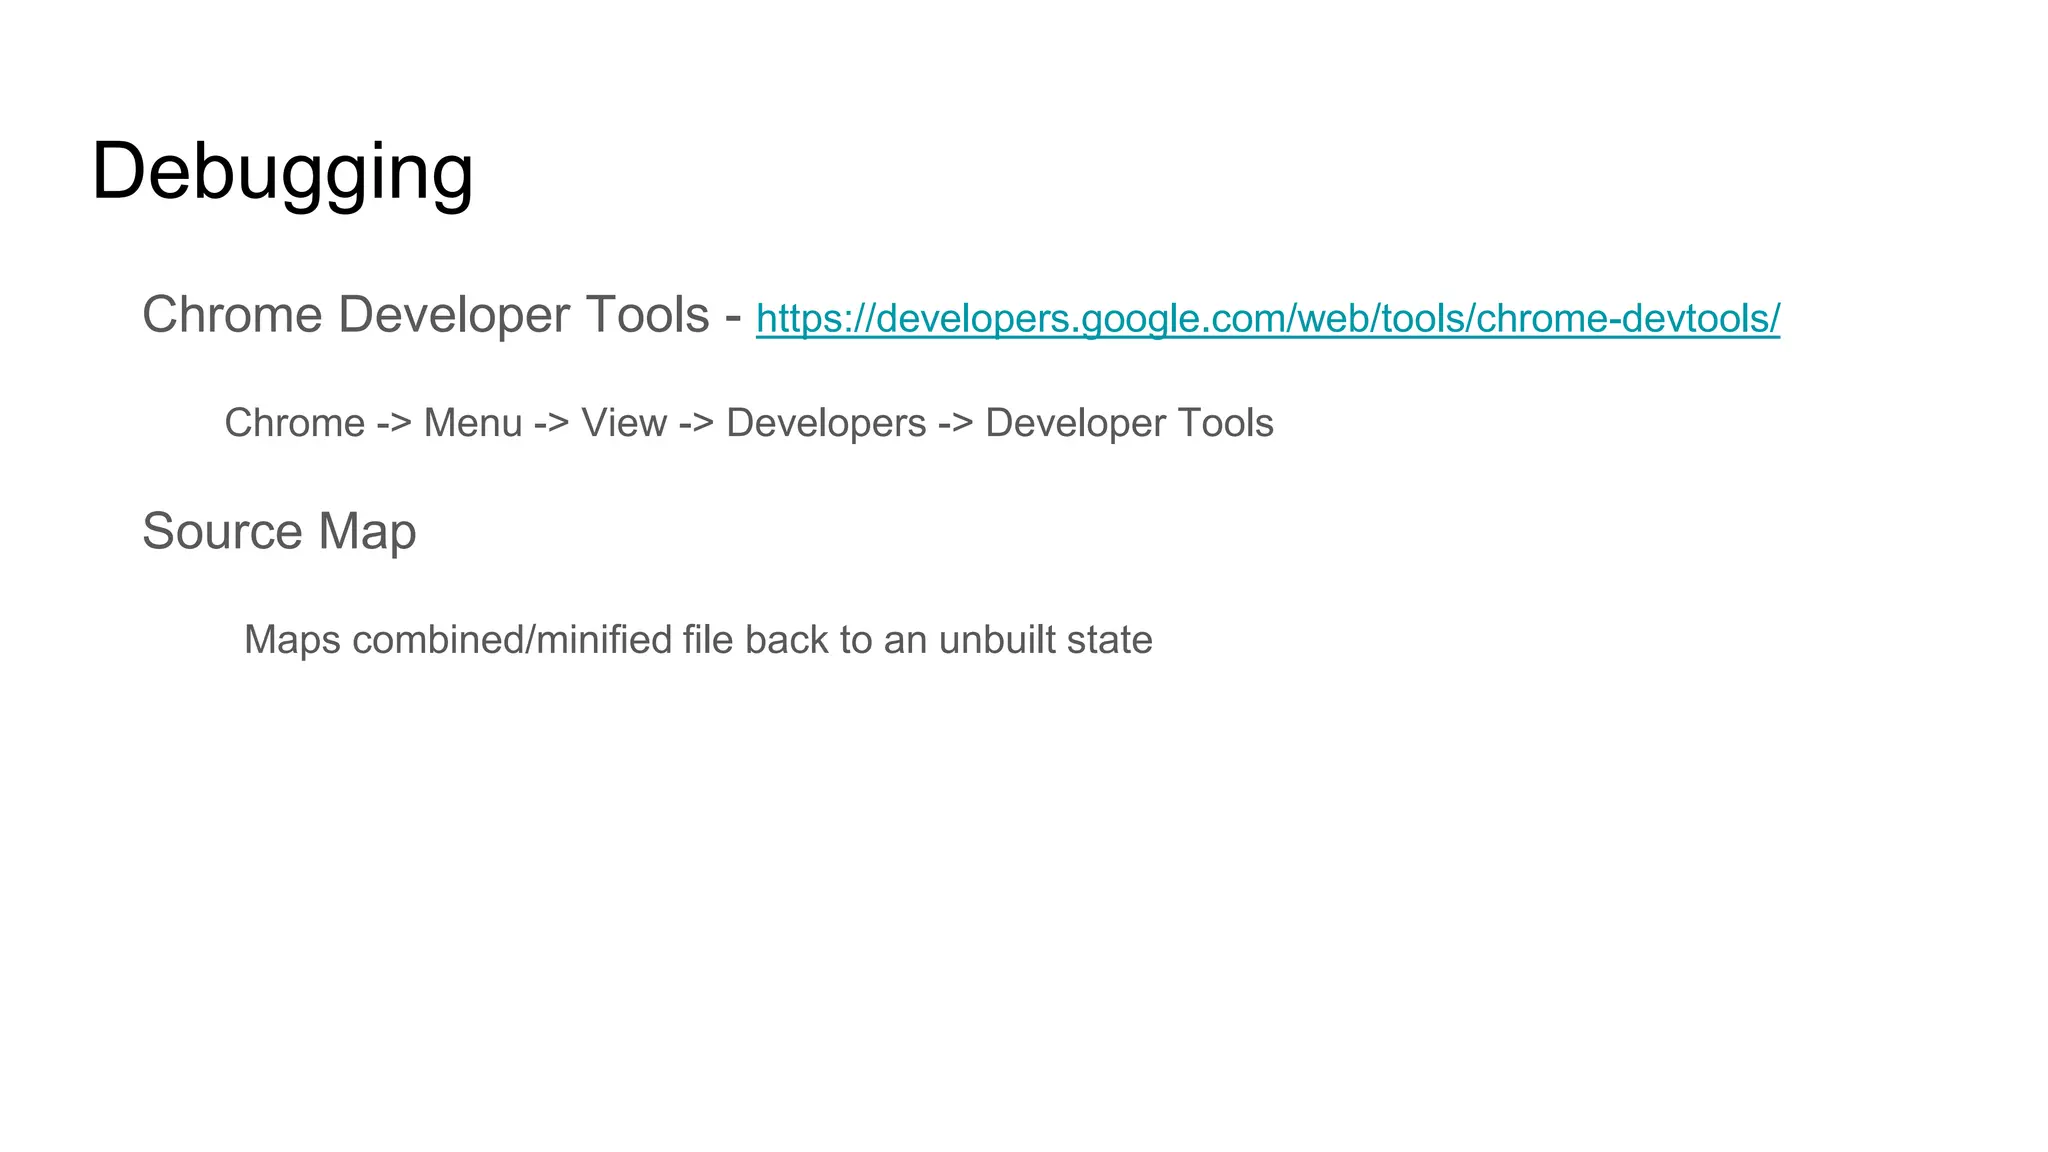
Task: Click the 'Debugging' slide title
Action: pos(282,172)
